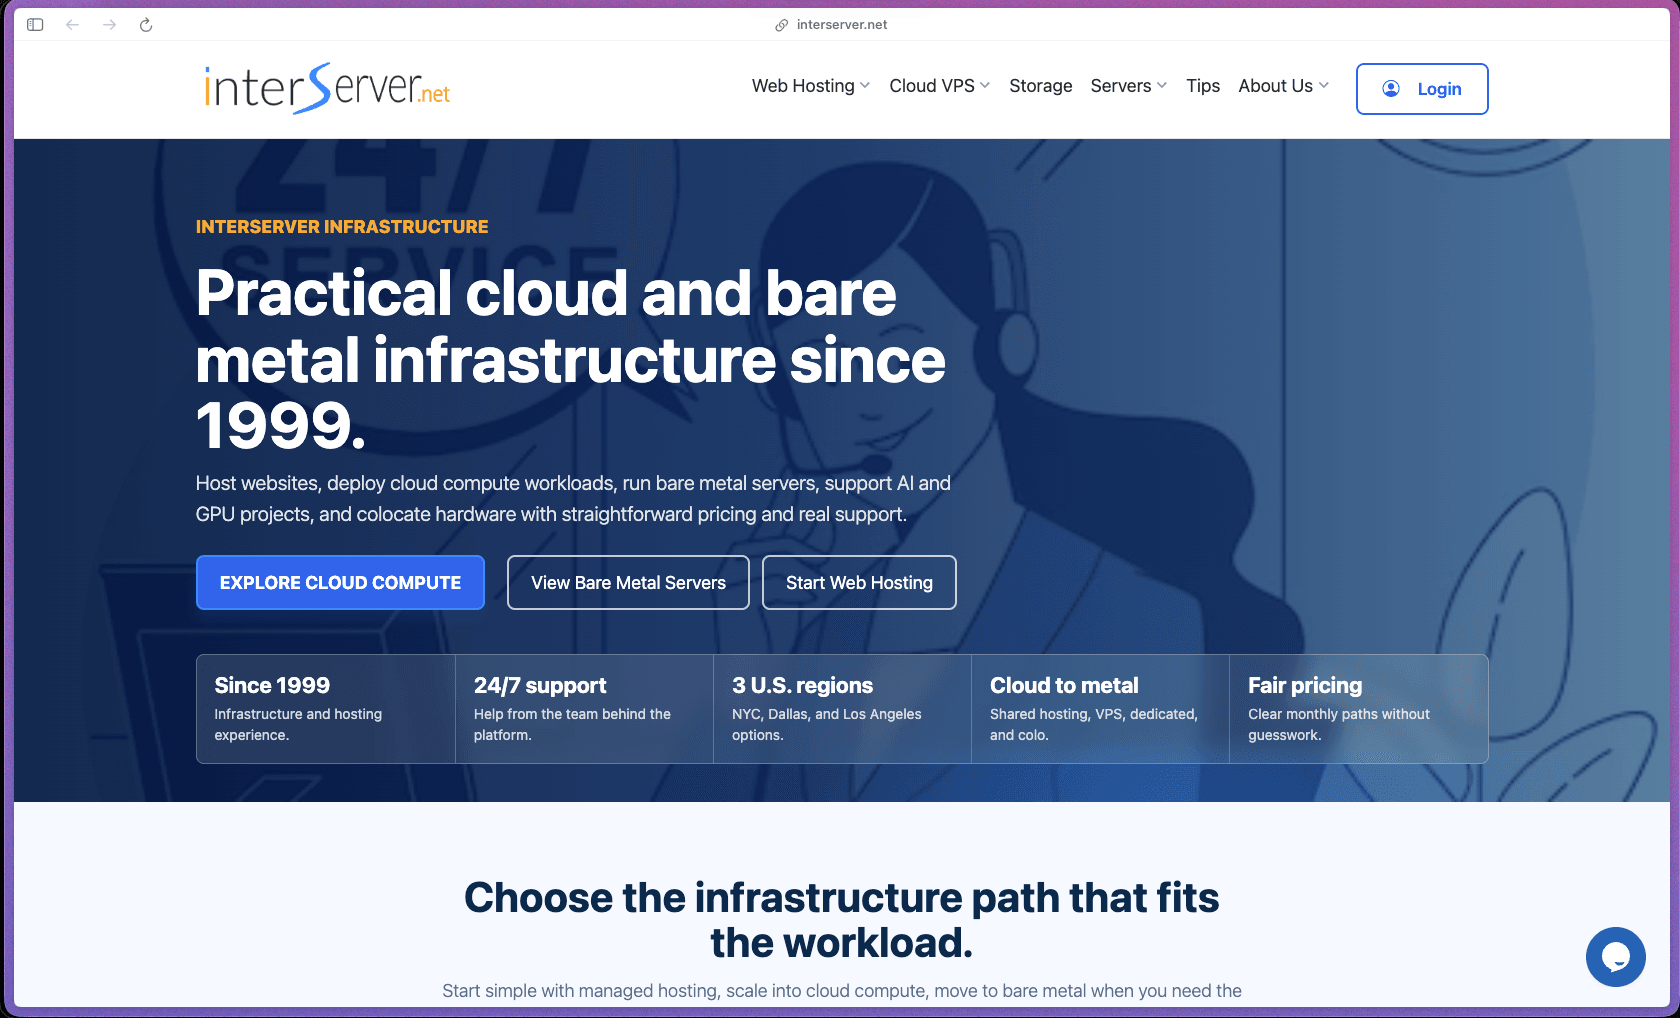The image size is (1680, 1018).
Task: Open the Tips nav item
Action: [1203, 86]
